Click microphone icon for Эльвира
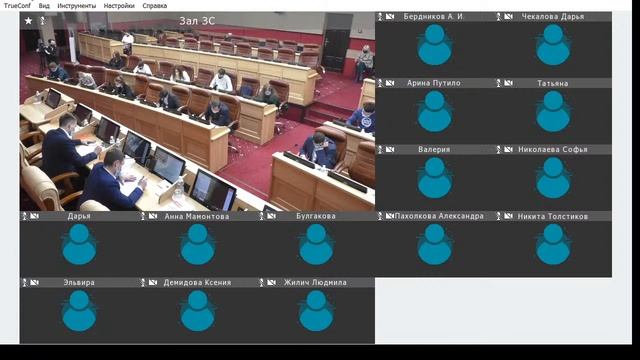 pos(24,282)
